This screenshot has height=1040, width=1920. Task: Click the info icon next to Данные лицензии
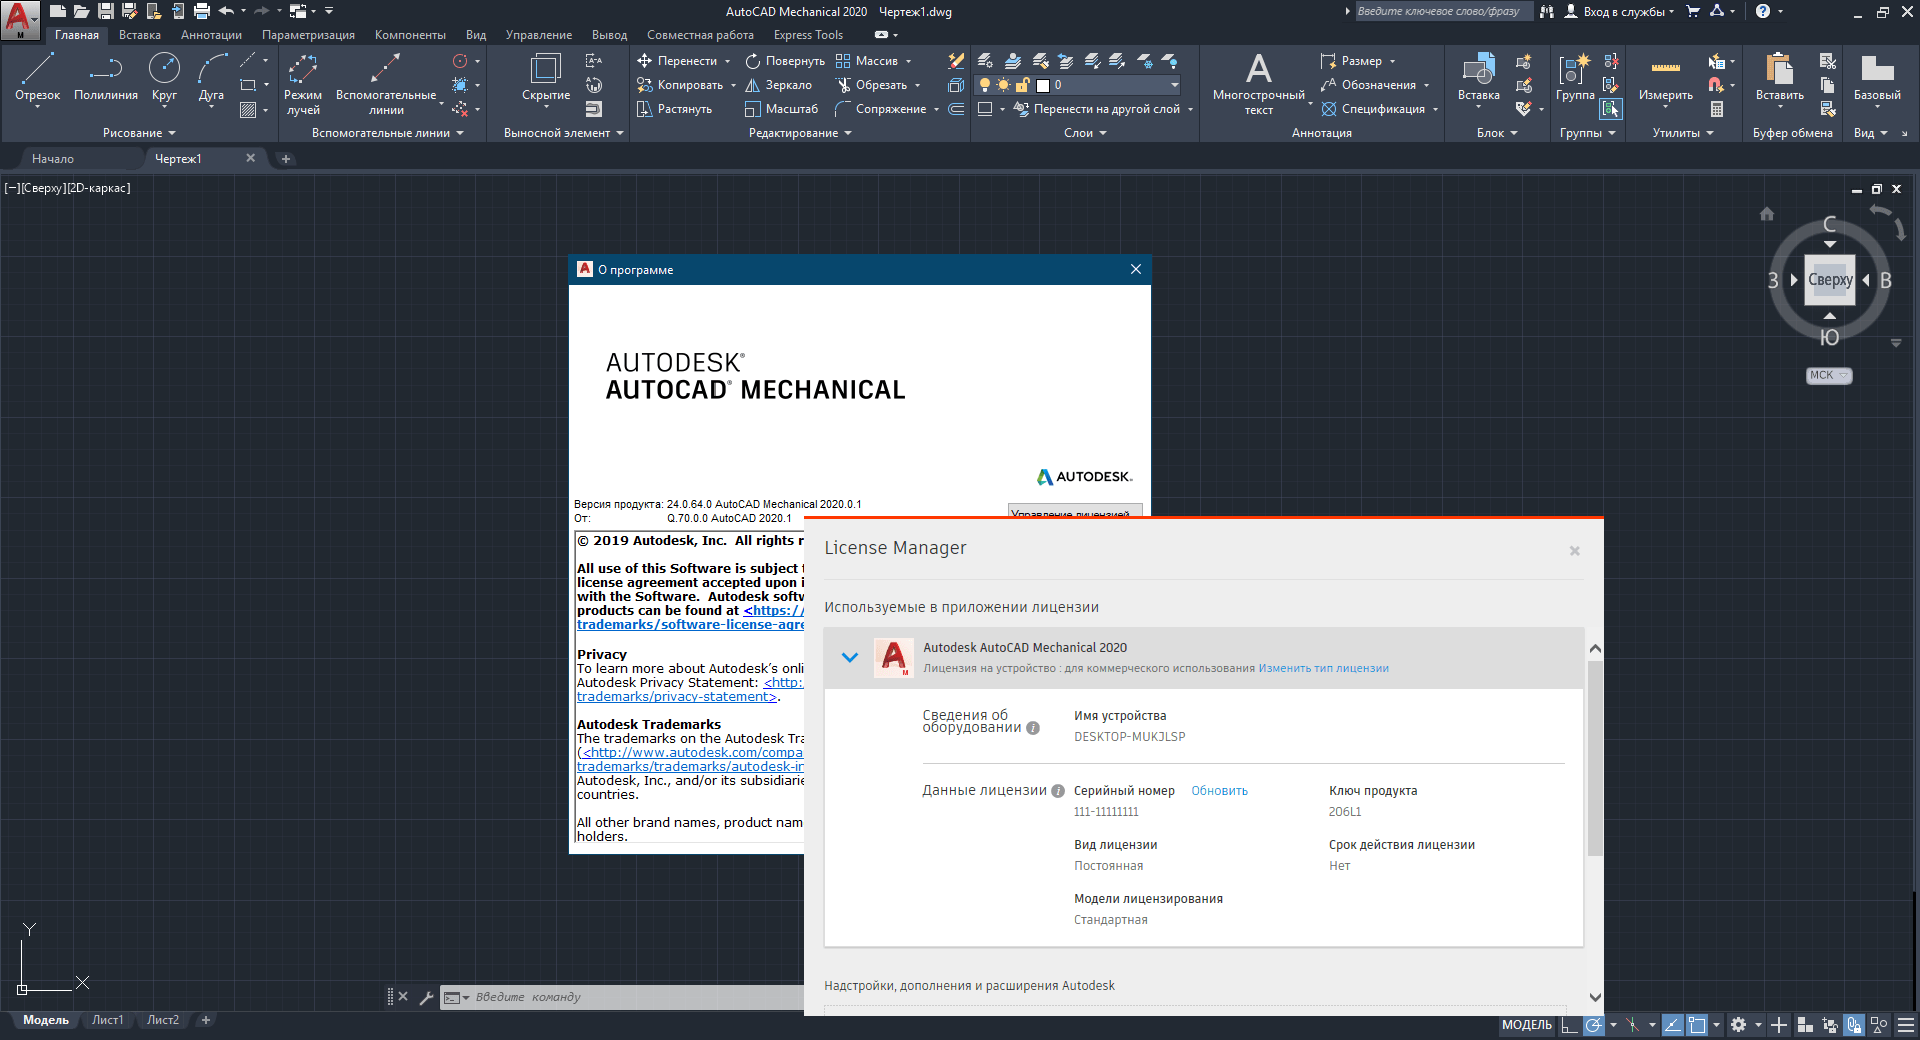[1058, 791]
